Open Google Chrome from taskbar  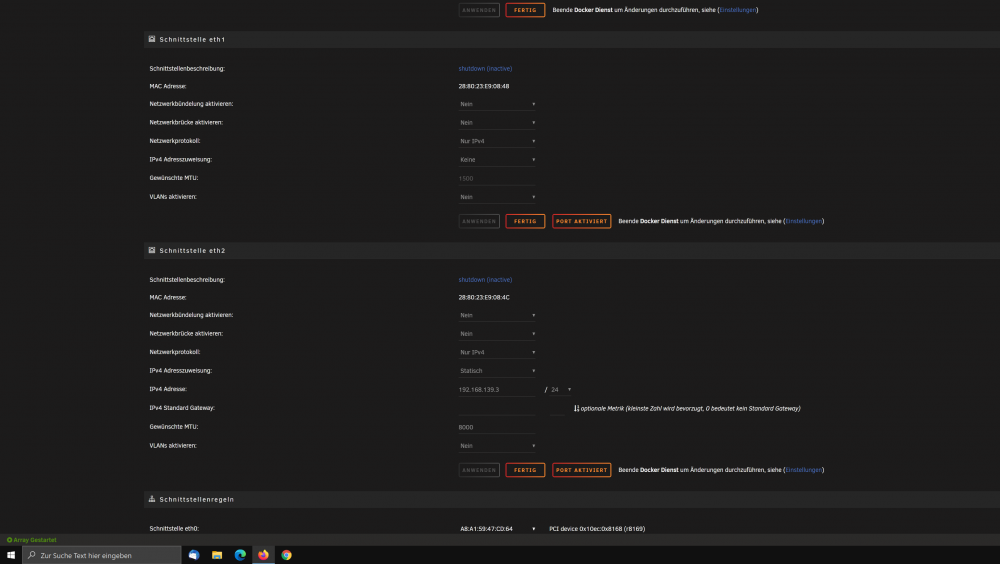(286, 555)
